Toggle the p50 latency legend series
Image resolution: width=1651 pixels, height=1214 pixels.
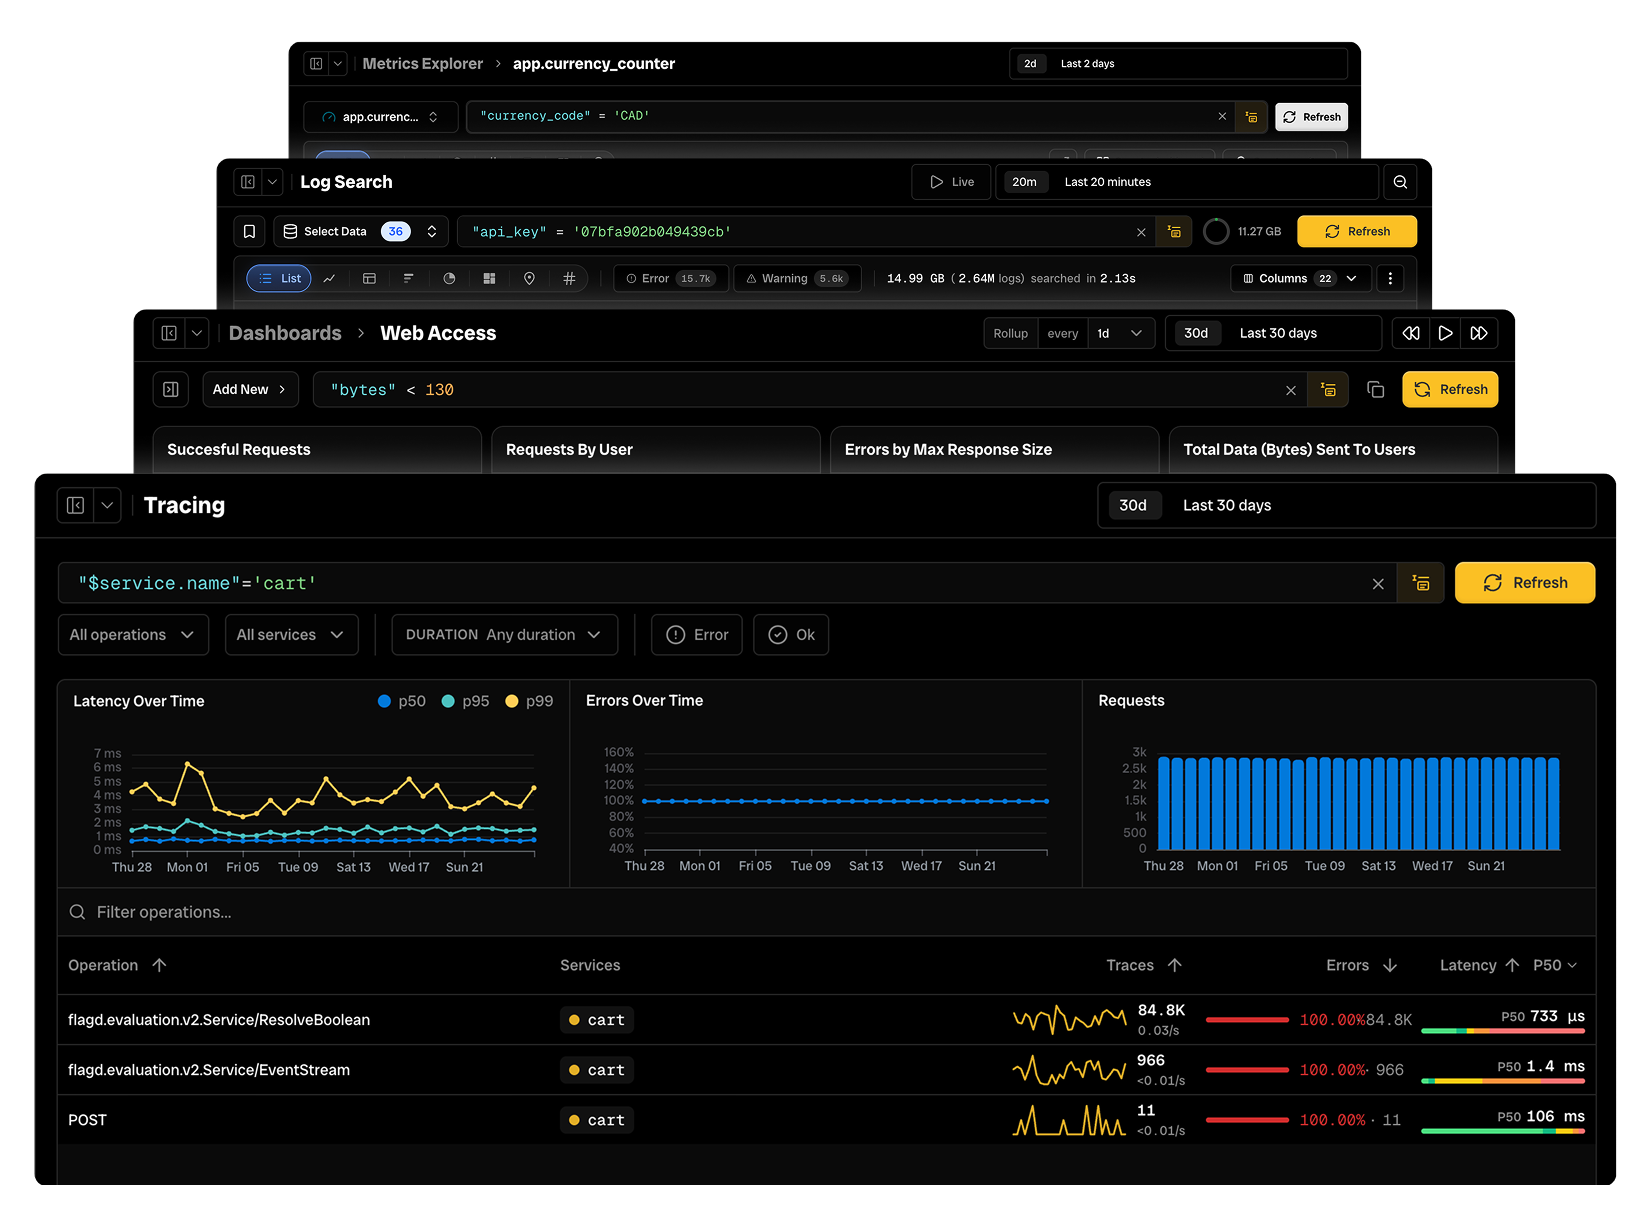tap(402, 701)
